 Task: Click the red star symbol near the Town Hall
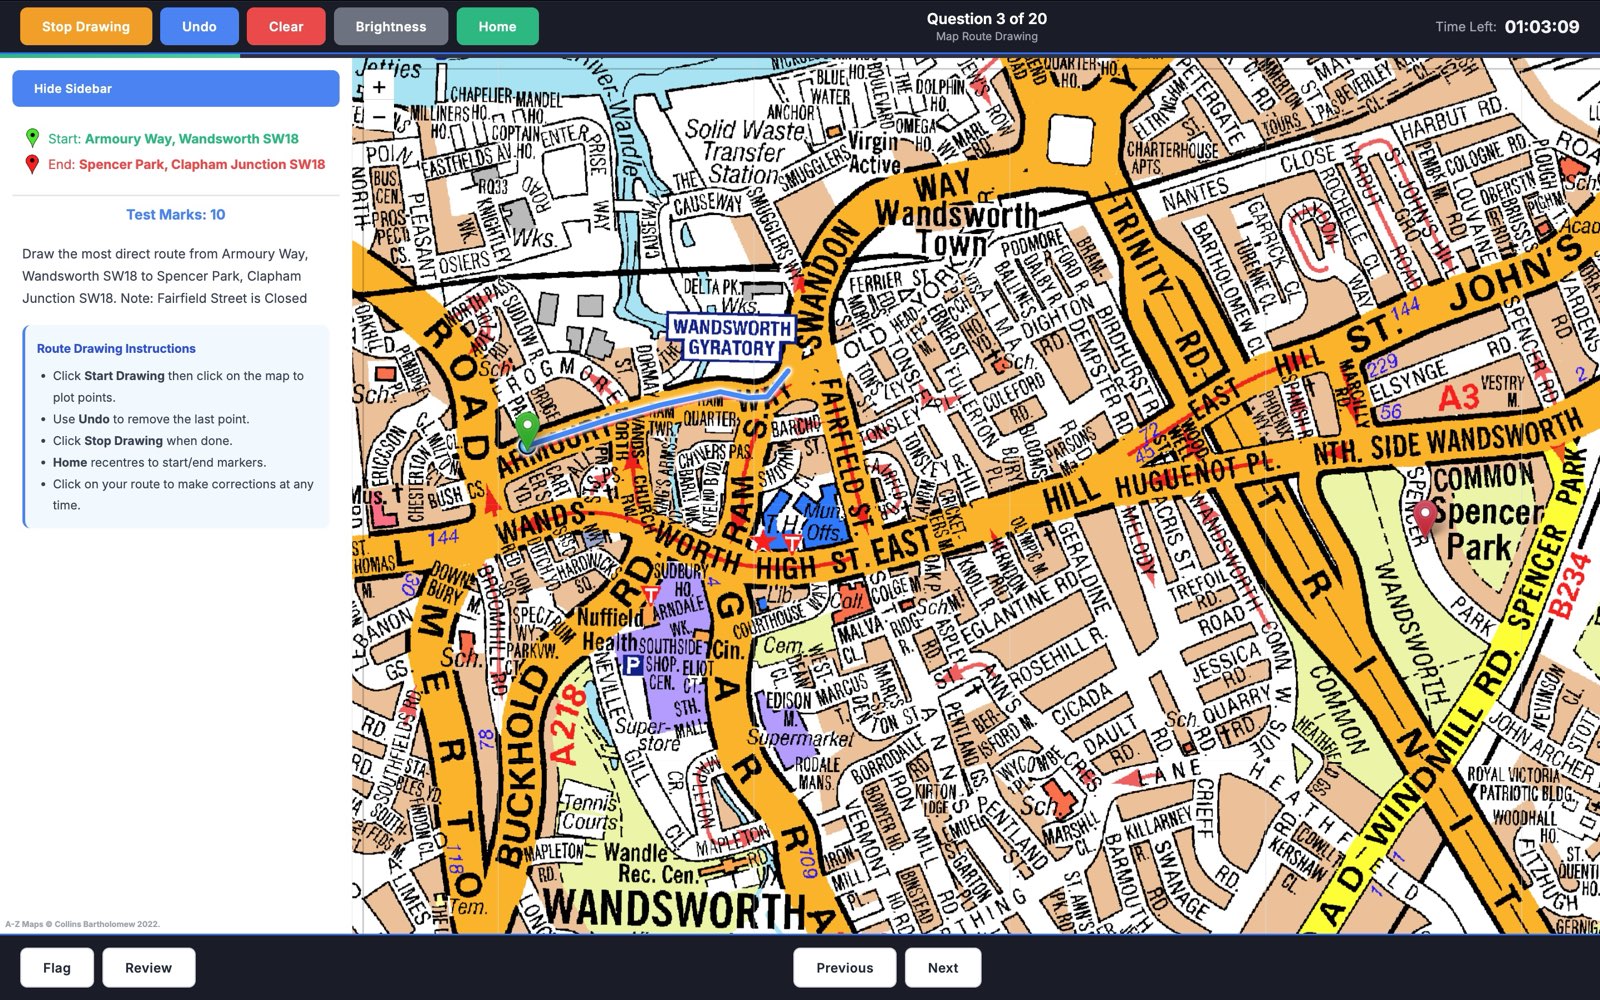pos(763,541)
